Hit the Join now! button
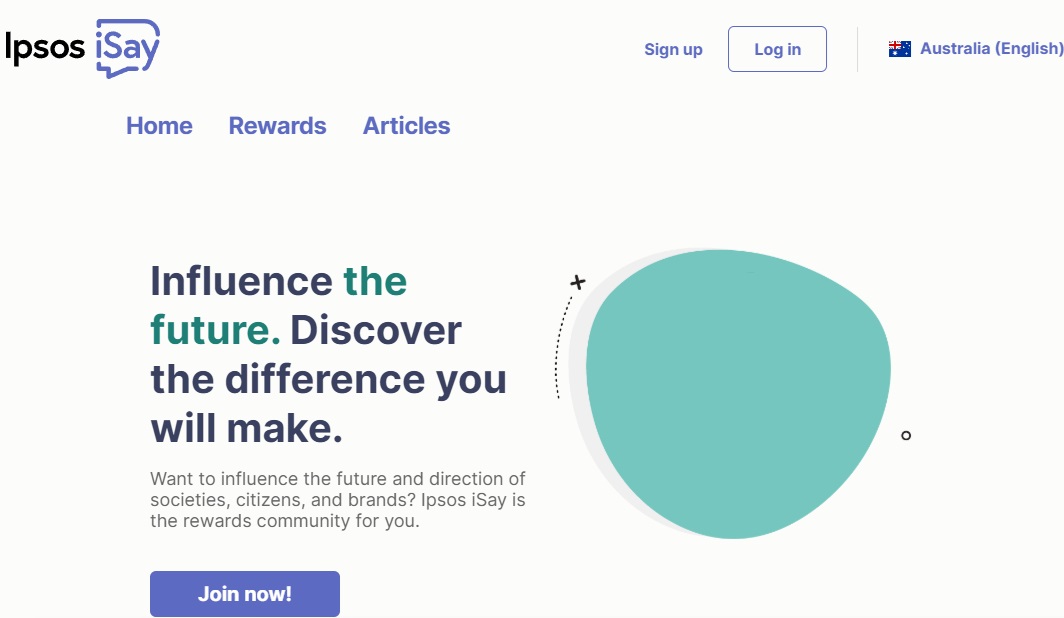Image resolution: width=1064 pixels, height=618 pixels. click(245, 594)
